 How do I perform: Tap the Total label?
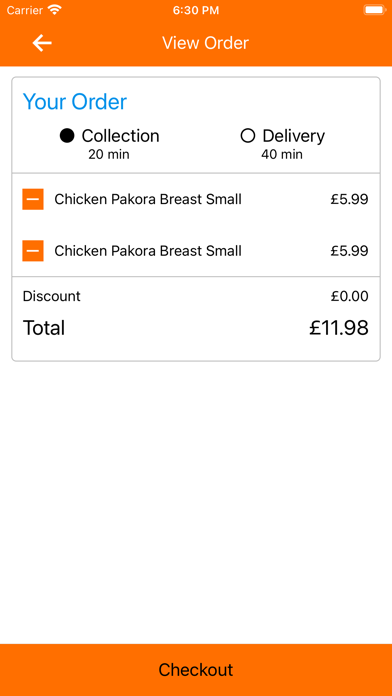click(x=44, y=328)
